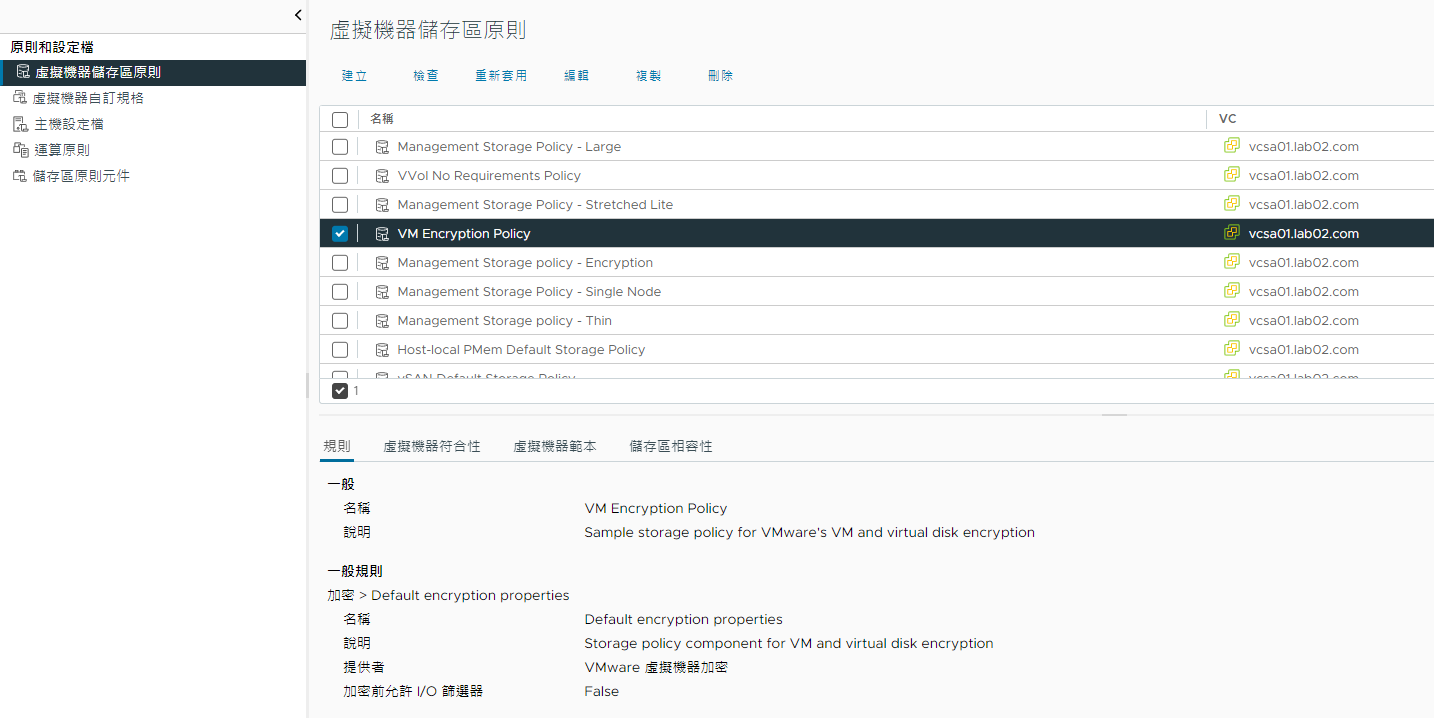Click the sidebar vertical splitter handle

click(x=307, y=386)
